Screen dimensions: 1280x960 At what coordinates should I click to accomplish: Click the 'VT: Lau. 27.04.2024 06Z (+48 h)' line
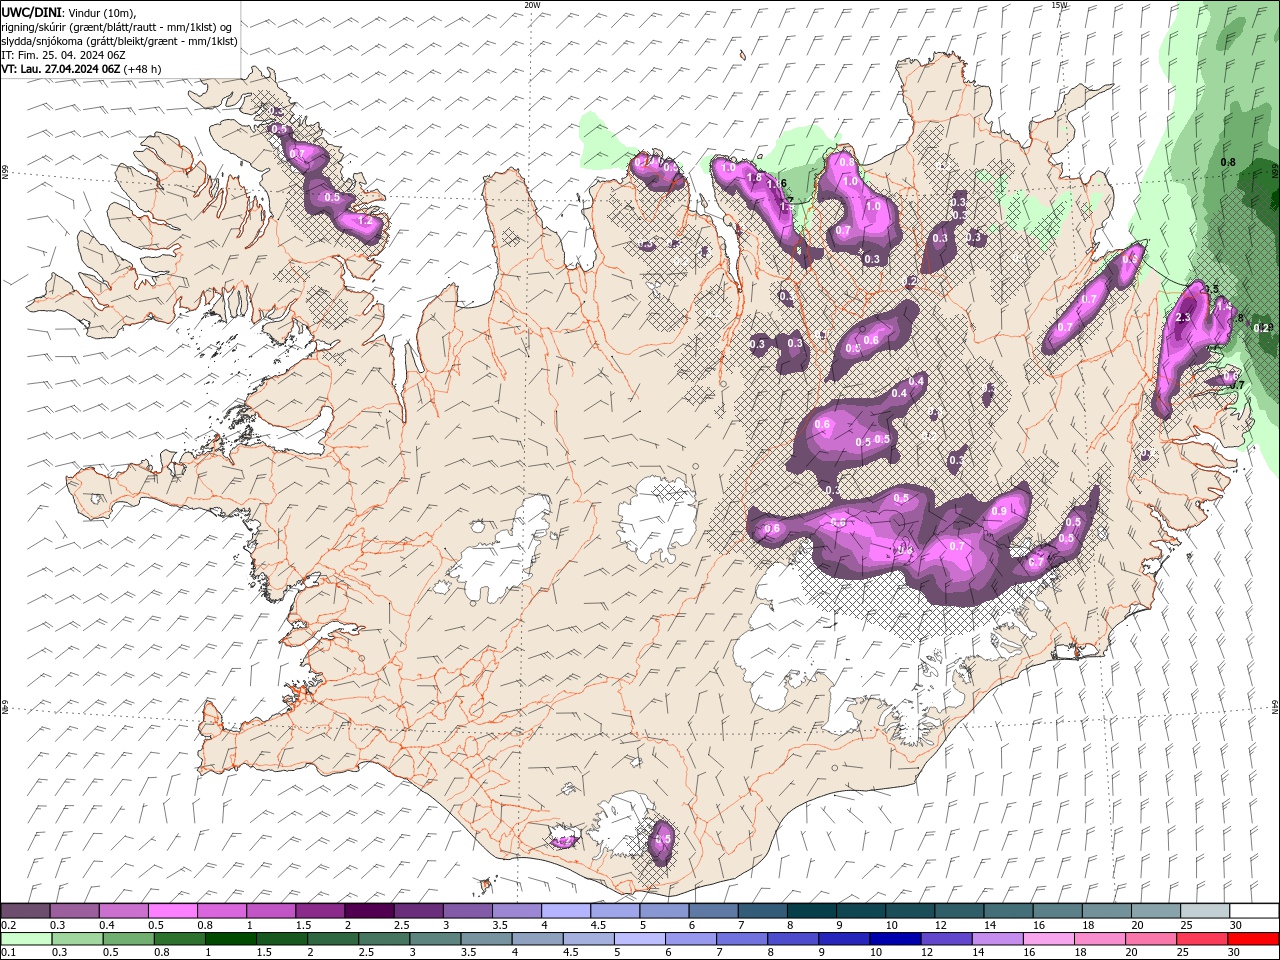click(82, 69)
